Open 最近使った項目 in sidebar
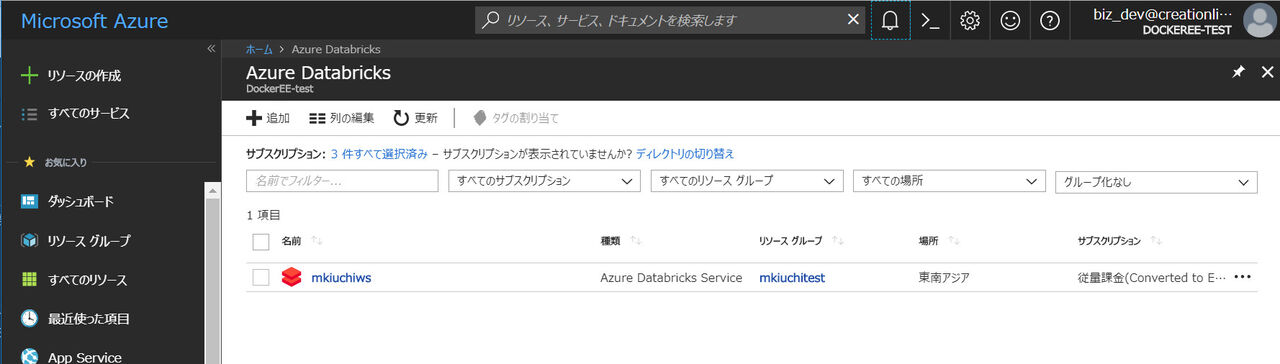The width and height of the screenshot is (1280, 364). coord(89,319)
